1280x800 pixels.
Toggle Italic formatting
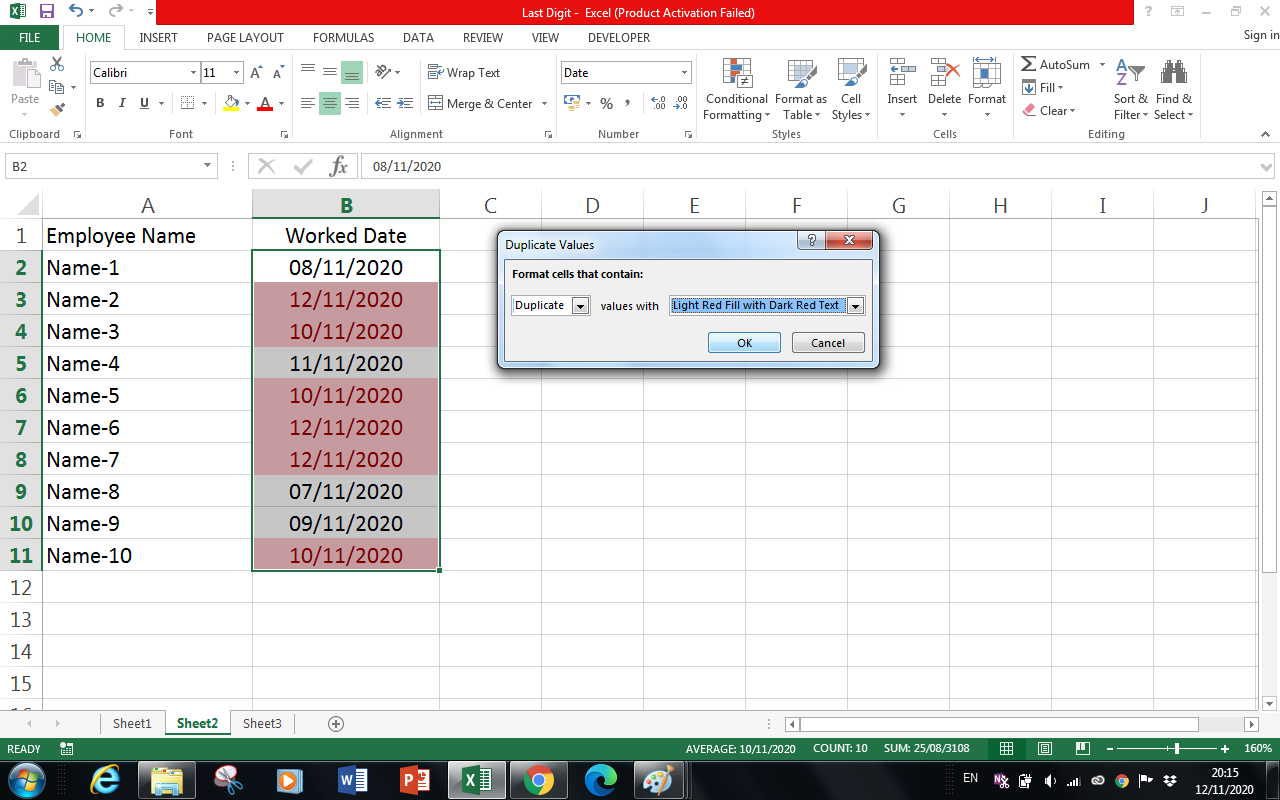(x=122, y=103)
